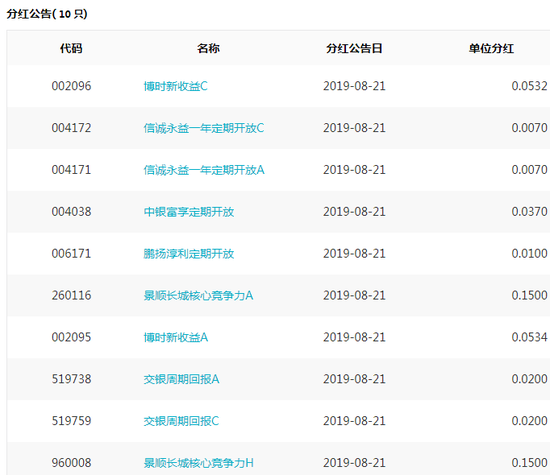The width and height of the screenshot is (550, 475).
Task: Open fund link 交银周期回报C
Action: 181,421
